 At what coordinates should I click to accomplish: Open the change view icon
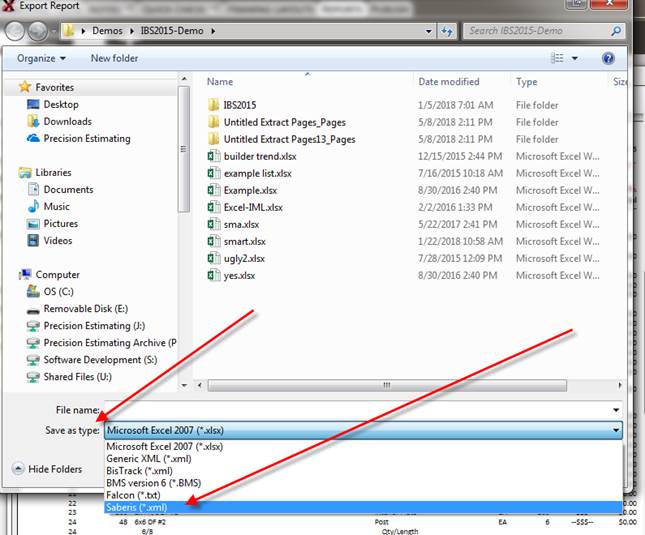(558, 59)
